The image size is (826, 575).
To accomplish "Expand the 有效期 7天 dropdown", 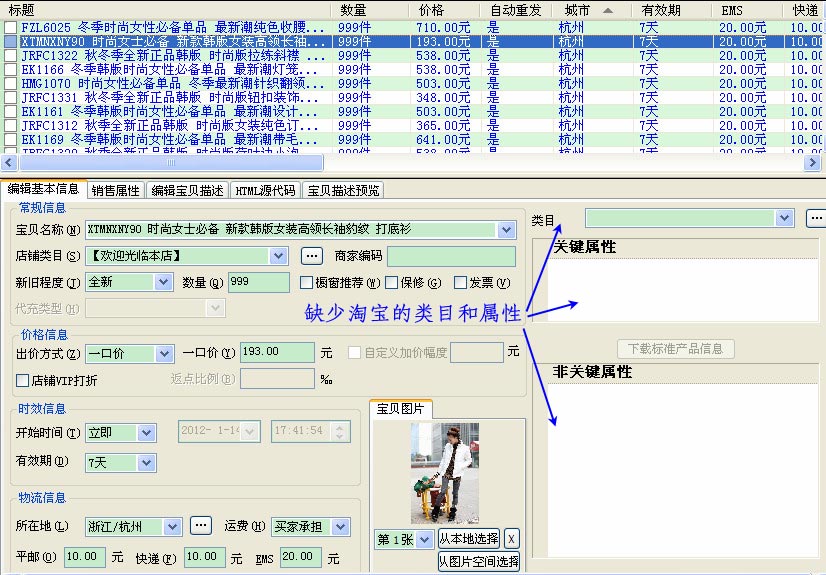I will pos(146,463).
